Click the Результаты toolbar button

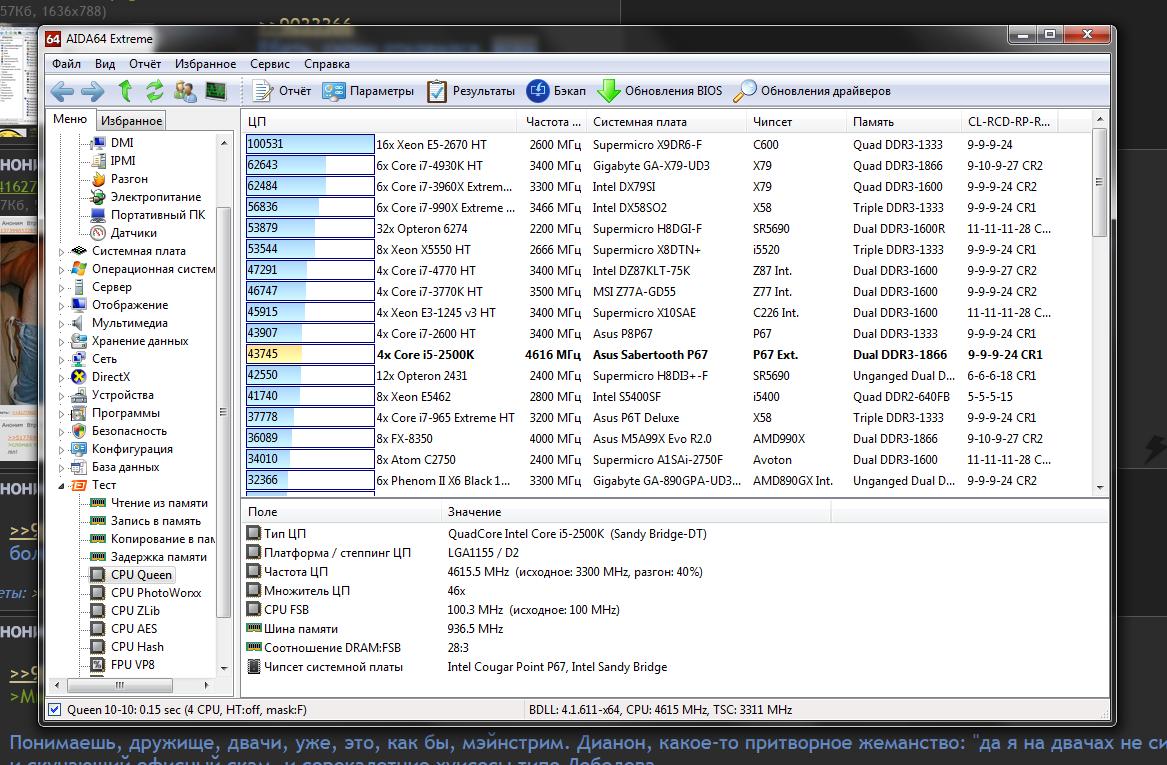pos(470,91)
